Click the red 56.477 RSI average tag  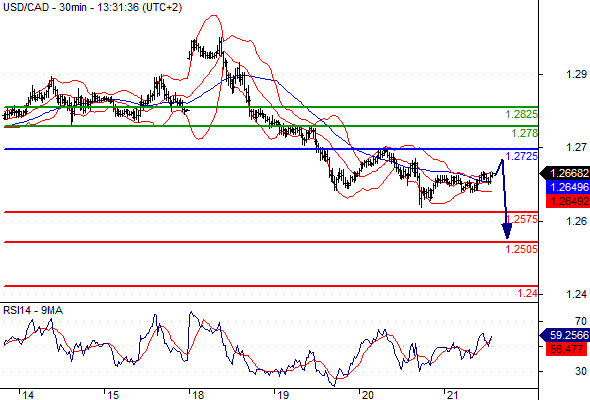pyautogui.click(x=567, y=349)
